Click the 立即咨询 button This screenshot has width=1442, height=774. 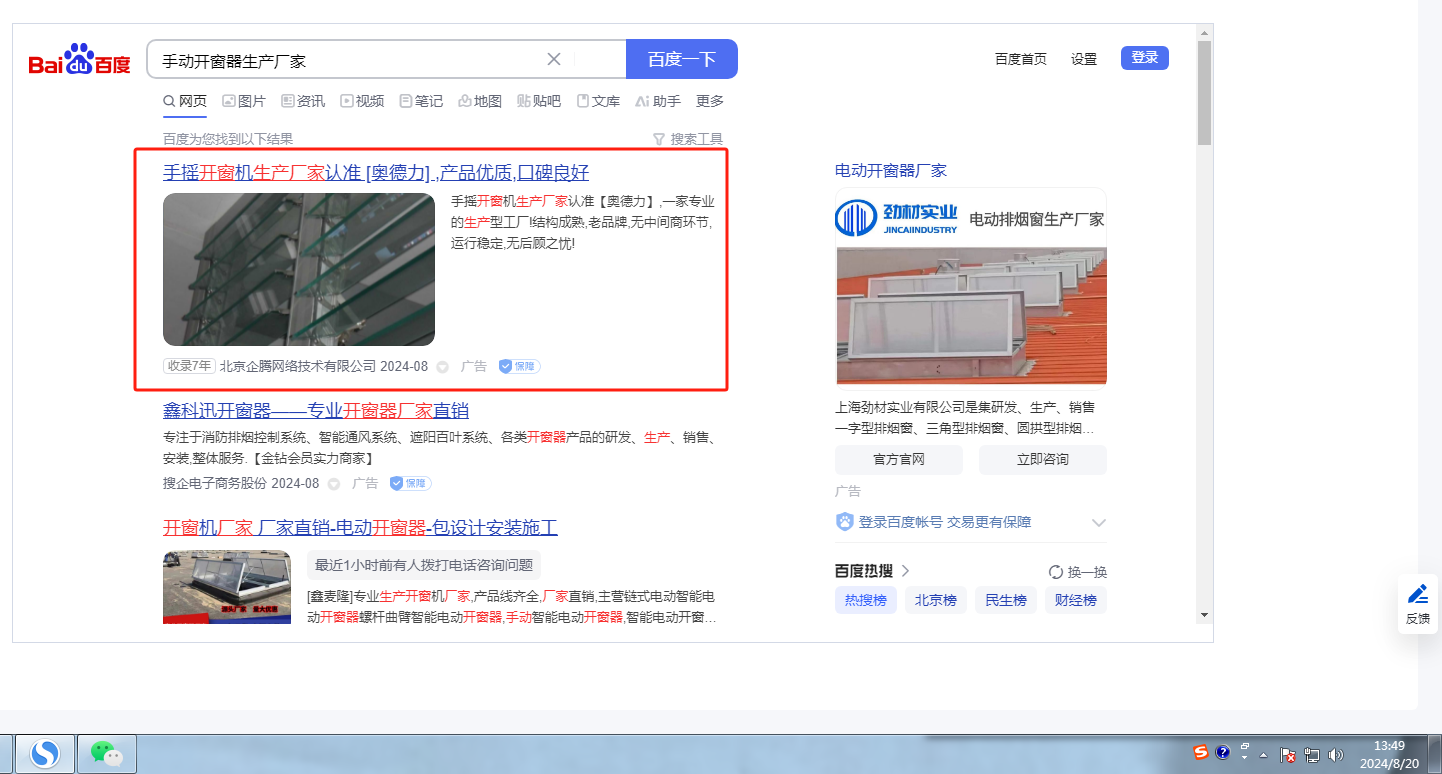click(1043, 460)
